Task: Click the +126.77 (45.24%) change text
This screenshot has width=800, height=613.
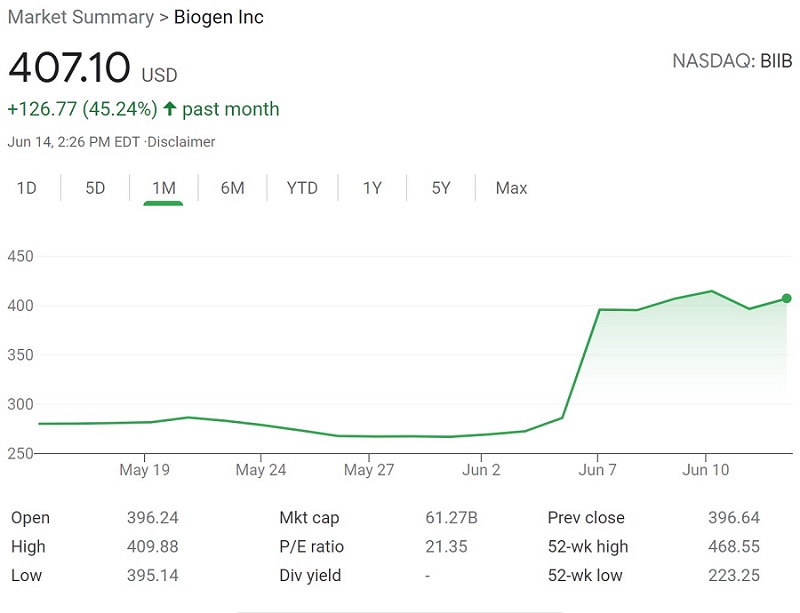Action: pyautogui.click(x=82, y=109)
